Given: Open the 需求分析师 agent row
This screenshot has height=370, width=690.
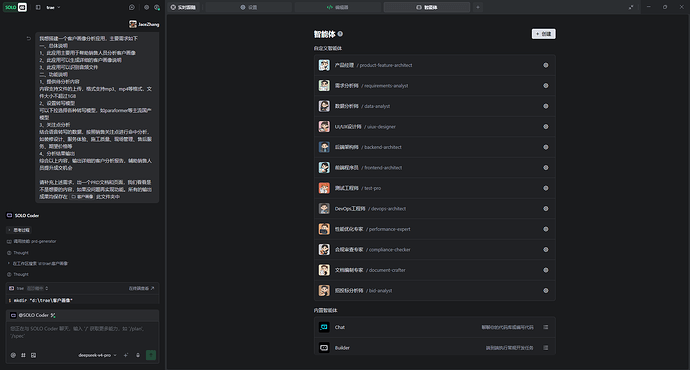Looking at the screenshot, I should coord(435,86).
